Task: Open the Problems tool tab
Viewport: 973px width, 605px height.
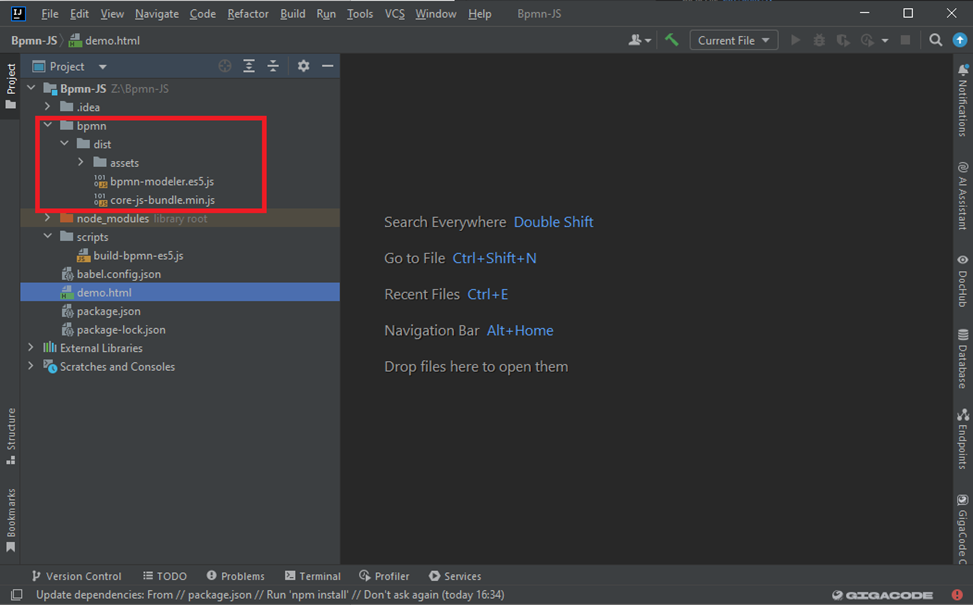Action: 235,576
